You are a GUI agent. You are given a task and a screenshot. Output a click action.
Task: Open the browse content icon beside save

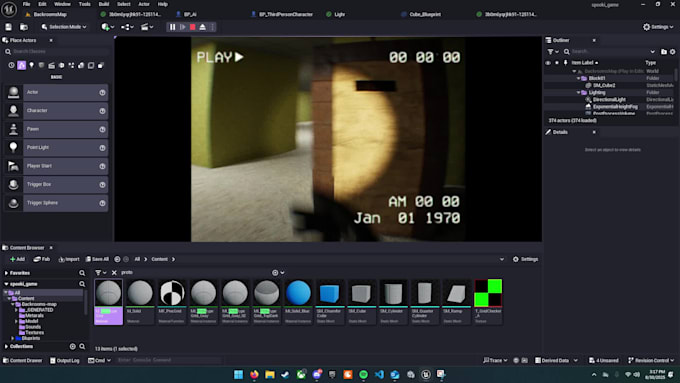[x=24, y=27]
